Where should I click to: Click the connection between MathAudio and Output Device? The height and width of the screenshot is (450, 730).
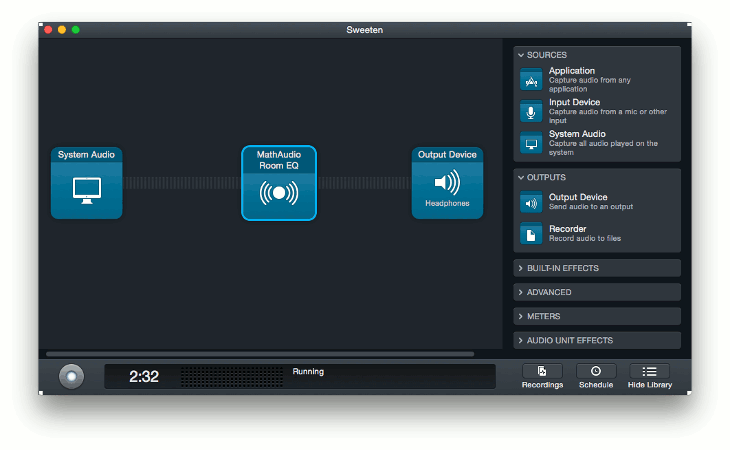pyautogui.click(x=364, y=183)
